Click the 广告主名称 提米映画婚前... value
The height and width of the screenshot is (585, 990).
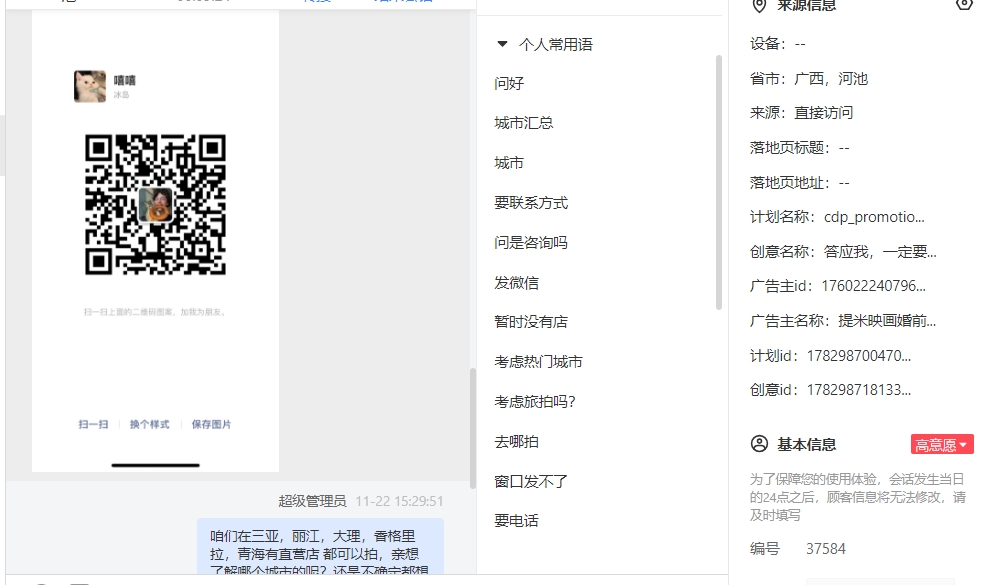pyautogui.click(x=887, y=321)
